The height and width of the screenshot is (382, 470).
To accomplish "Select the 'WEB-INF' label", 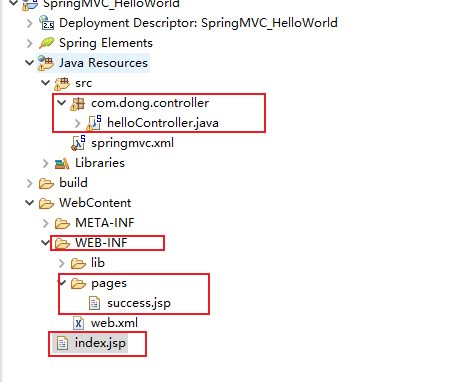I will pyautogui.click(x=101, y=243).
